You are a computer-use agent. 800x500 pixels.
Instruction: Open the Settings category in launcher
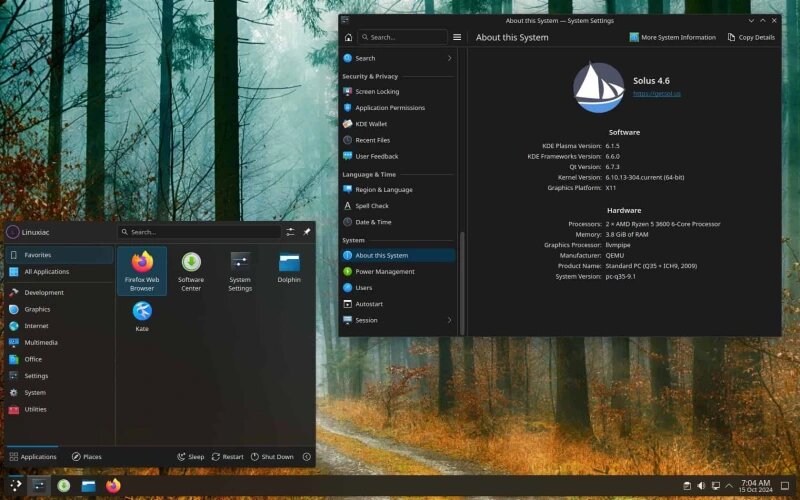click(60, 376)
